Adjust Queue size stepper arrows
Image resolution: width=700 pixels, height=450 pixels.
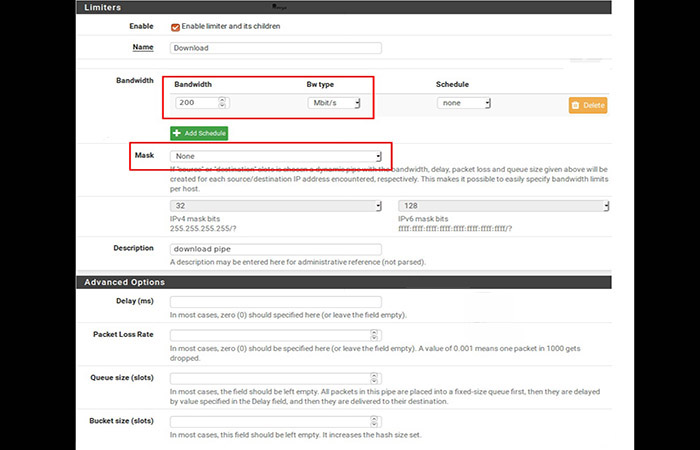click(374, 378)
